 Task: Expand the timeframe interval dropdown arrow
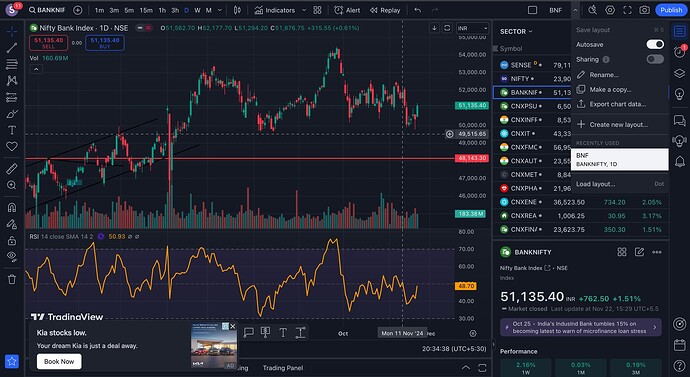pyautogui.click(x=220, y=10)
